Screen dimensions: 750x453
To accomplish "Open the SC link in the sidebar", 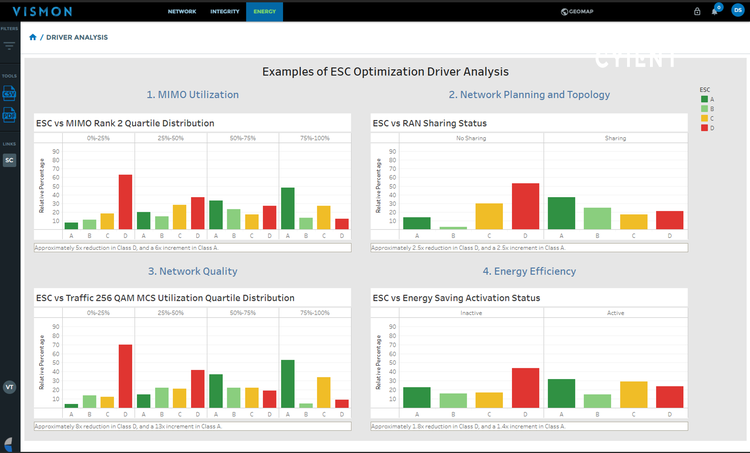I will click(10, 160).
